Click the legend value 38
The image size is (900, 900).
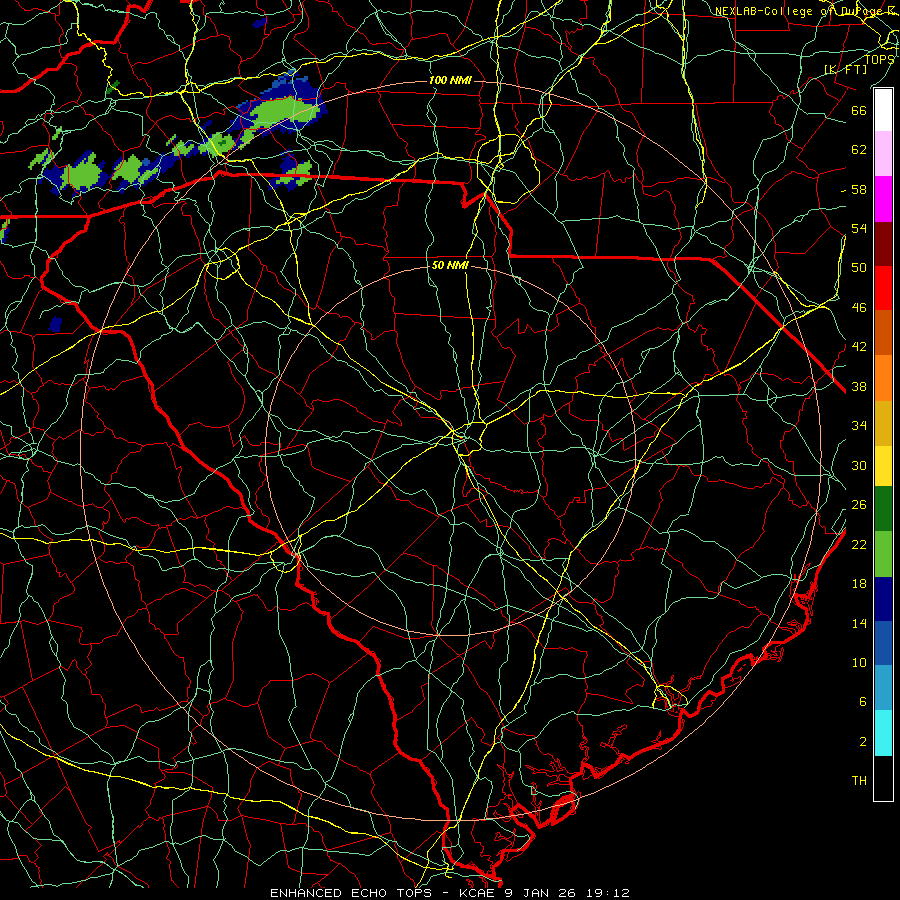click(x=859, y=386)
